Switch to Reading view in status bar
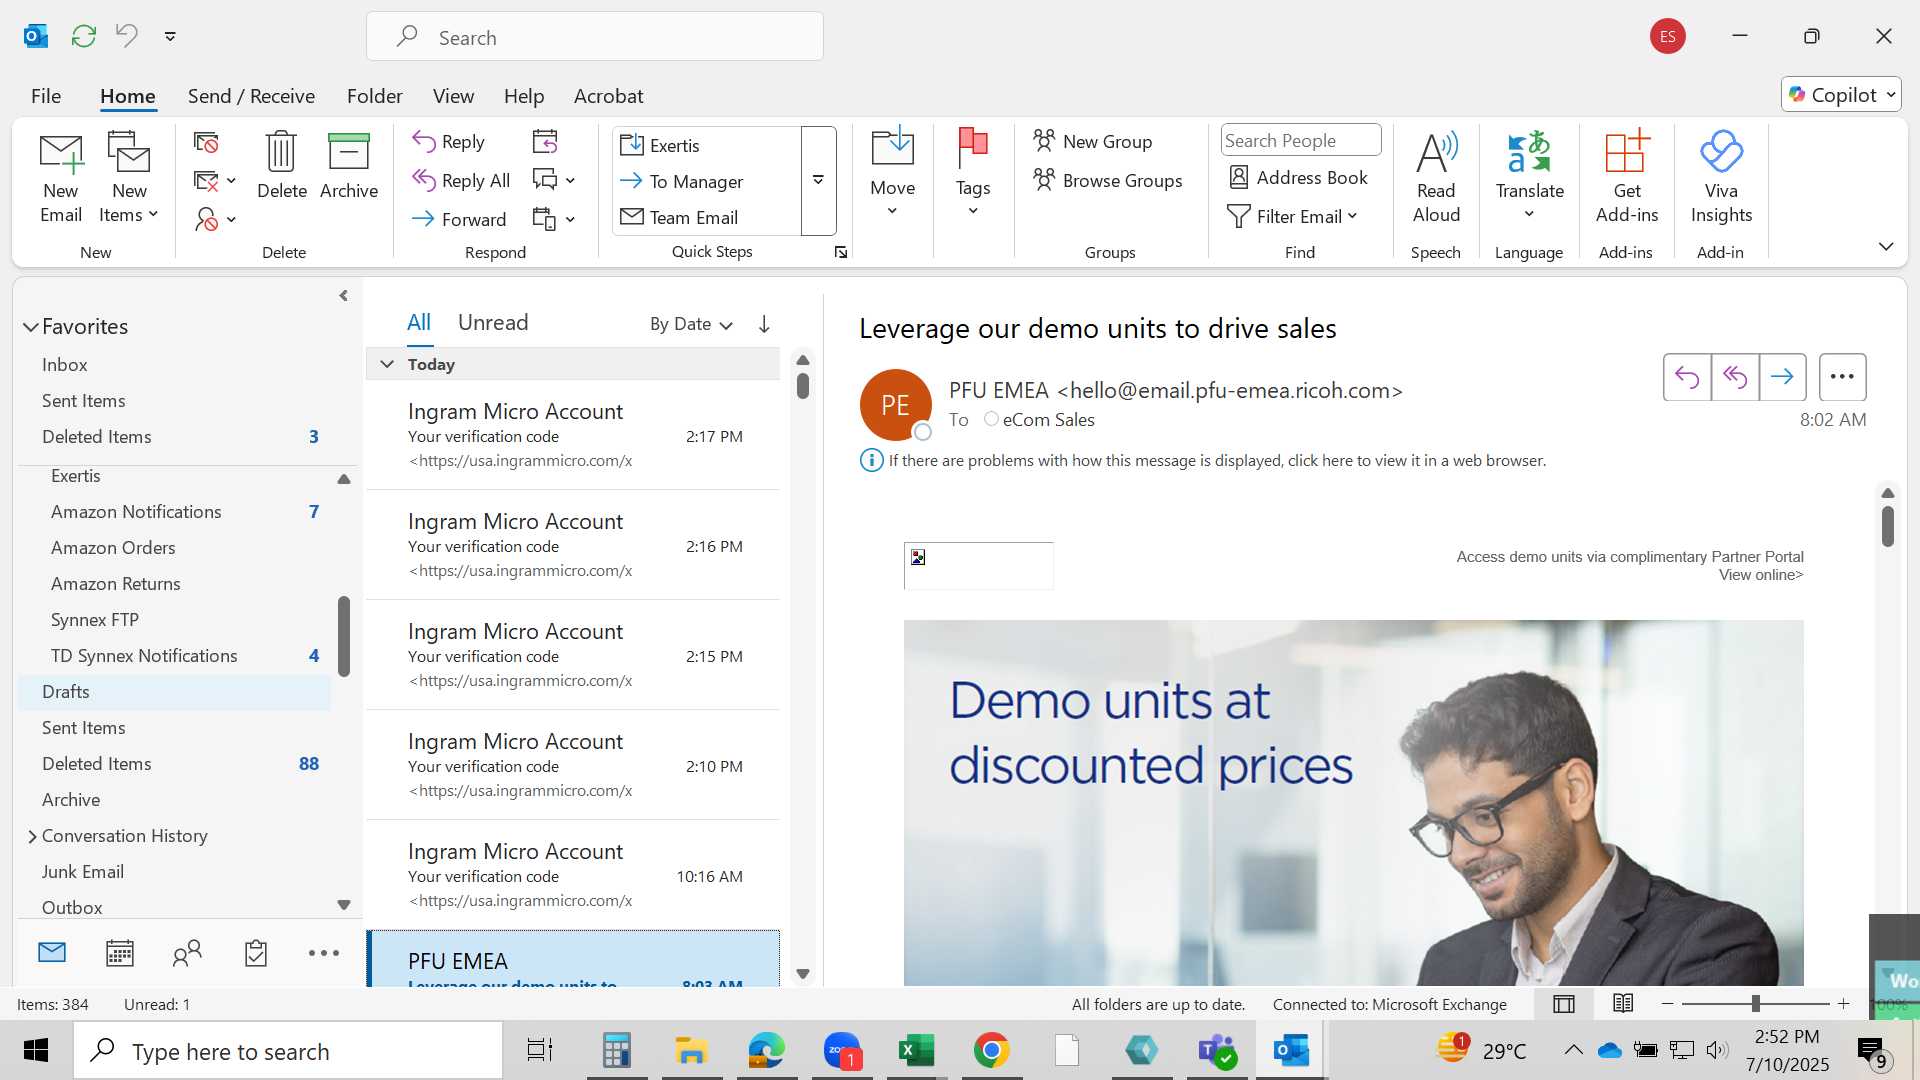1920x1080 pixels. pyautogui.click(x=1623, y=1004)
